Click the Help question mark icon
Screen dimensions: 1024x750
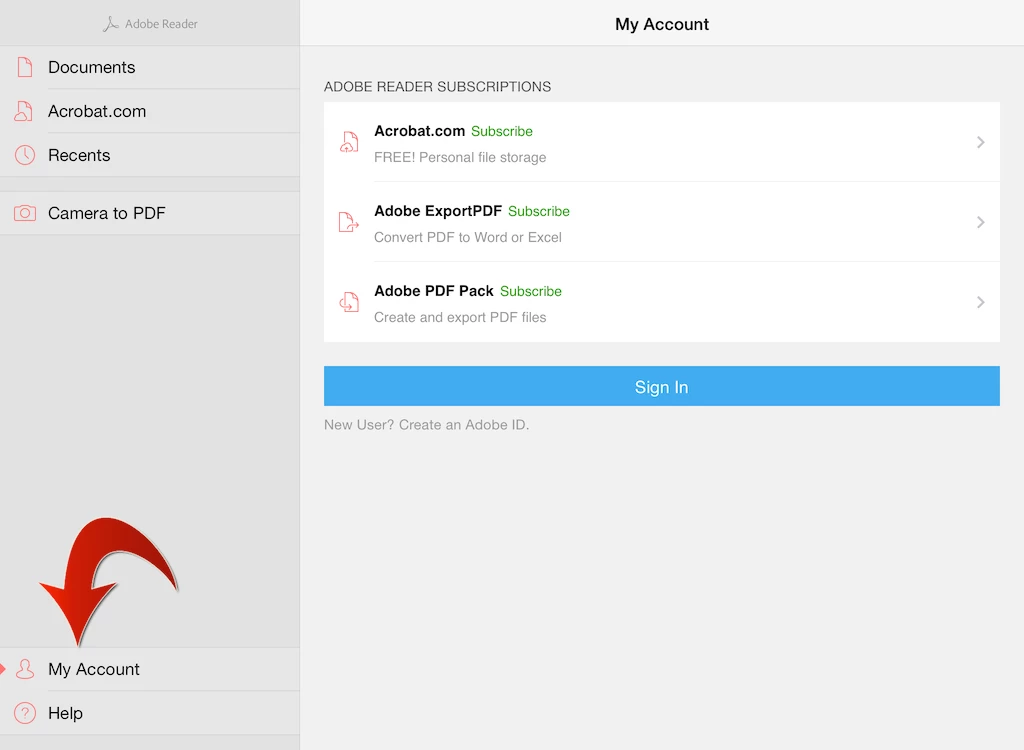(x=25, y=713)
